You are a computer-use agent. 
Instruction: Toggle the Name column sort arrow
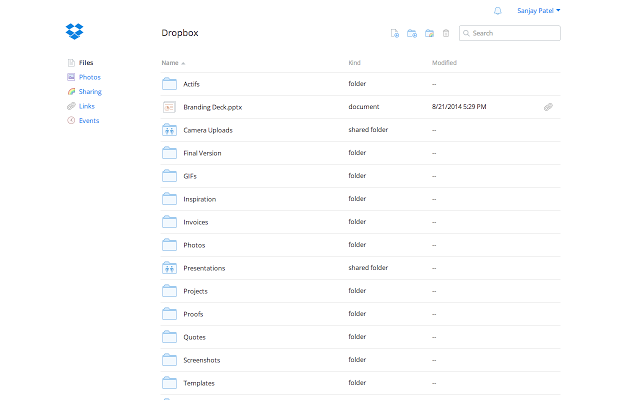[x=183, y=63]
